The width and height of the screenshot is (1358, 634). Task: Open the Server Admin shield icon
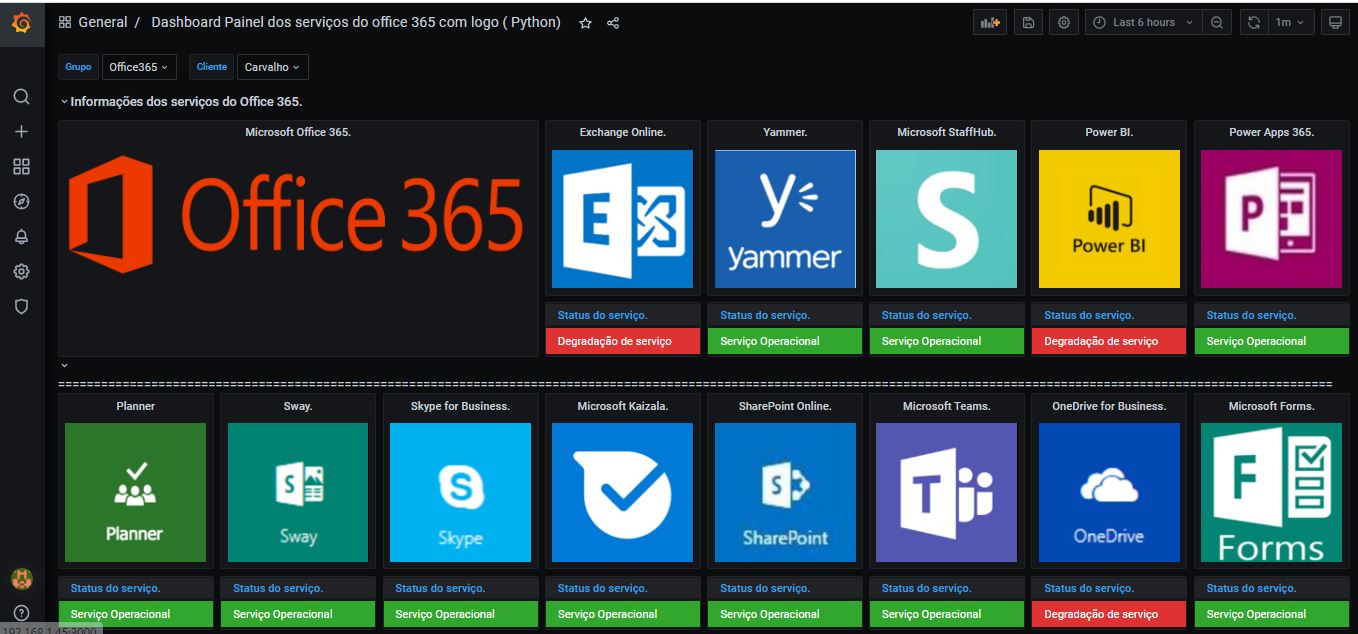click(x=21, y=307)
